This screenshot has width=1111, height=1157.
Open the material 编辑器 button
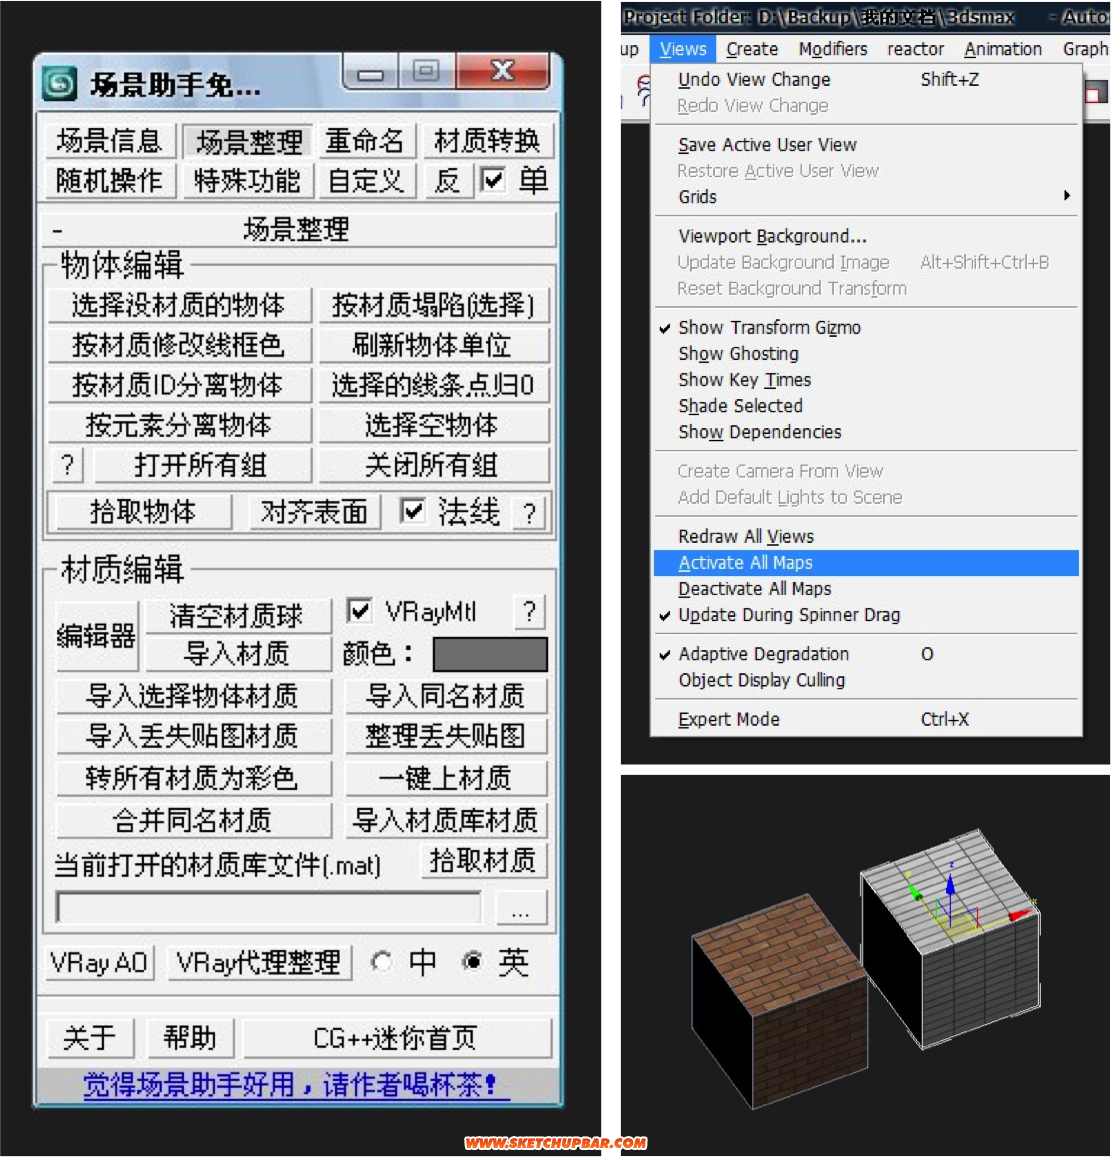point(97,635)
